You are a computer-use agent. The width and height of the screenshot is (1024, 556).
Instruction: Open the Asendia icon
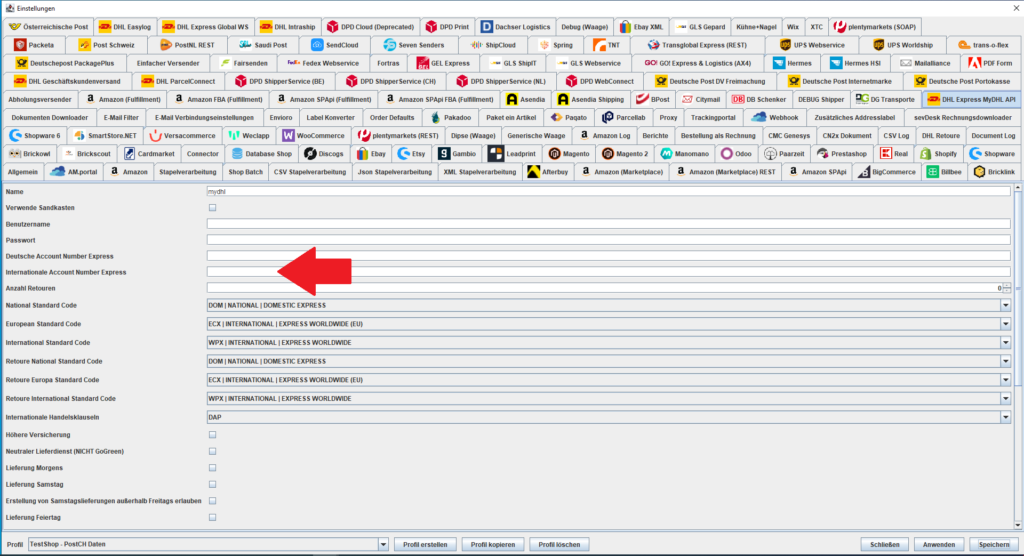tap(511, 99)
